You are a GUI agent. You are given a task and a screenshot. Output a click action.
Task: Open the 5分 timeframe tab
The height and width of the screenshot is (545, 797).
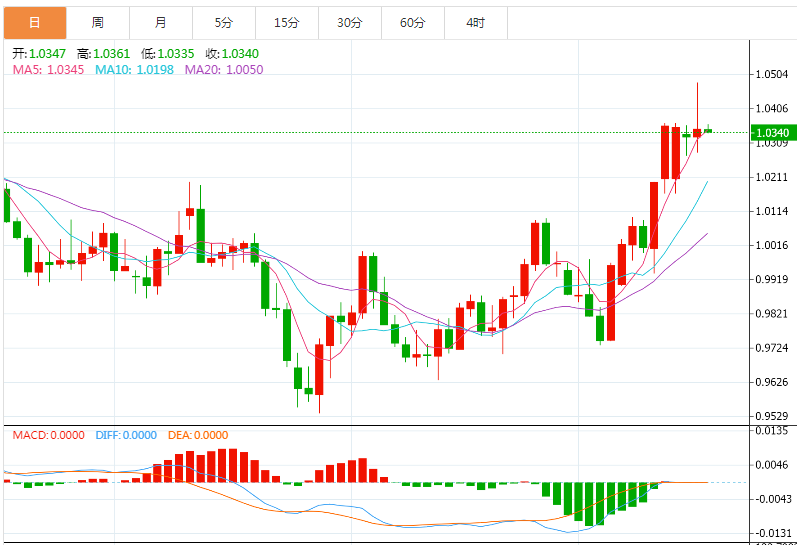[x=224, y=23]
